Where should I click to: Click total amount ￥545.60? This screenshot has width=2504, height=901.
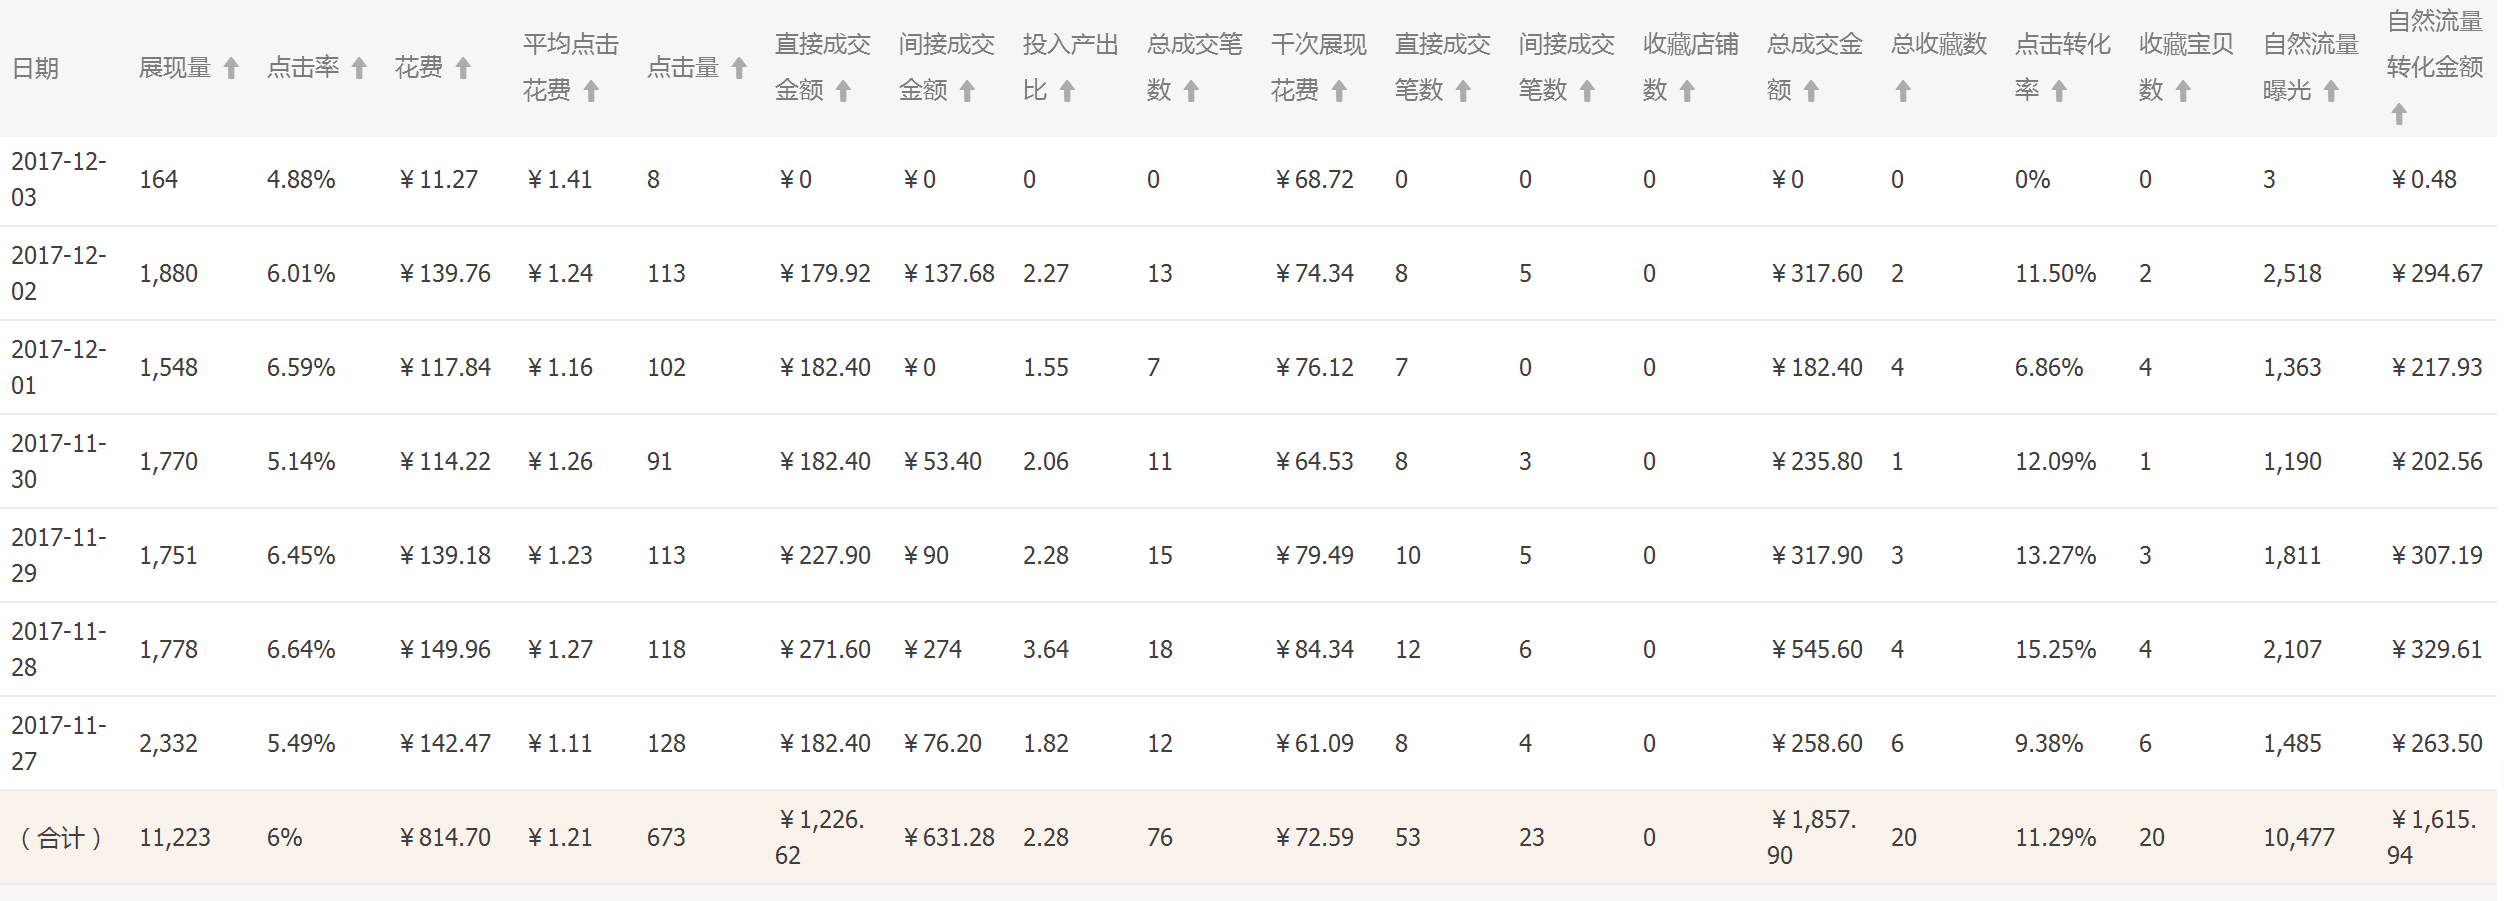click(1816, 649)
